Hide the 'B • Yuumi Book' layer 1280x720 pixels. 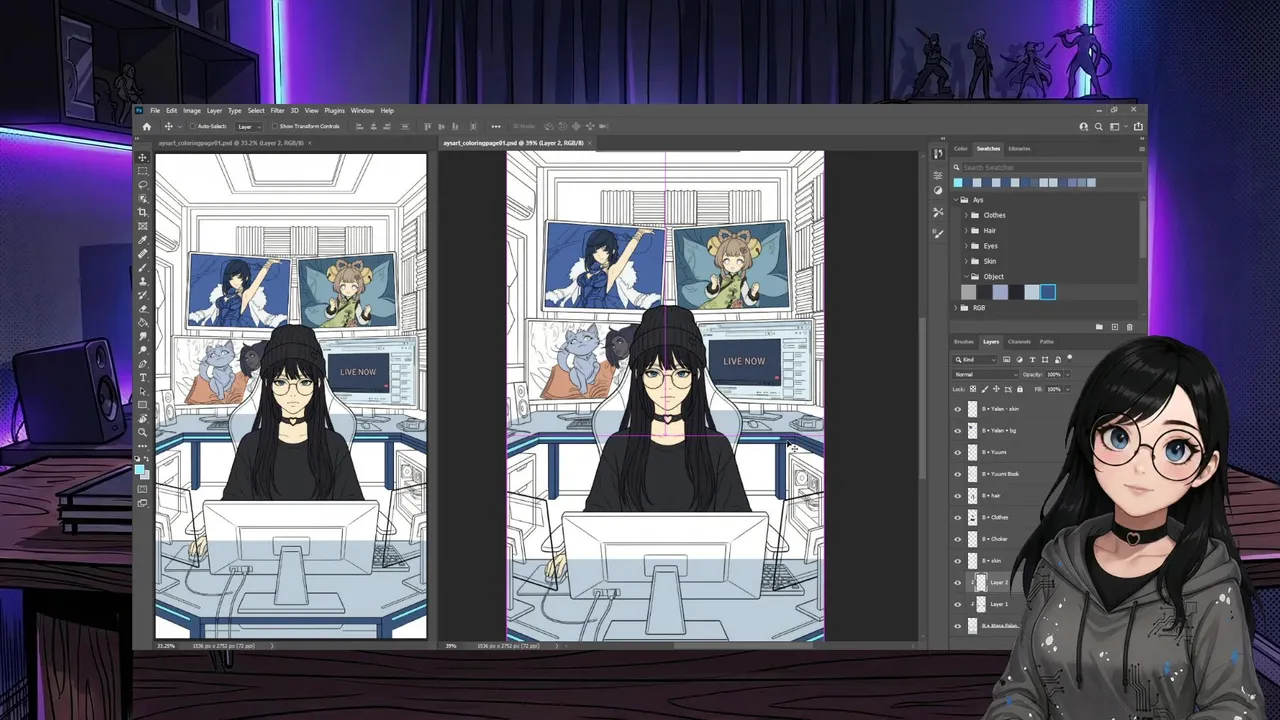(957, 474)
